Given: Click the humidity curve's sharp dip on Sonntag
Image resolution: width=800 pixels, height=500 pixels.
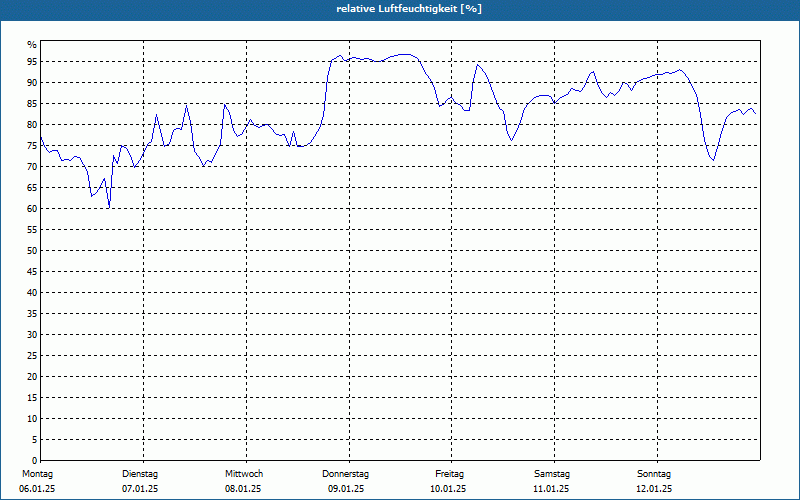Looking at the screenshot, I should pos(713,159).
